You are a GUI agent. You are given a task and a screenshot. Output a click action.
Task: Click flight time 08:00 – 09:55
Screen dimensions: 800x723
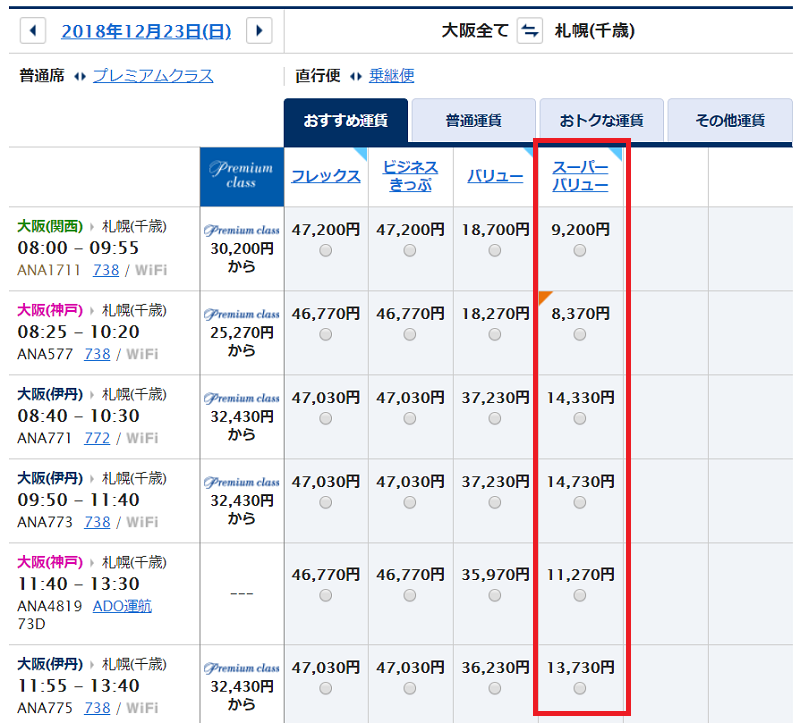[78, 248]
